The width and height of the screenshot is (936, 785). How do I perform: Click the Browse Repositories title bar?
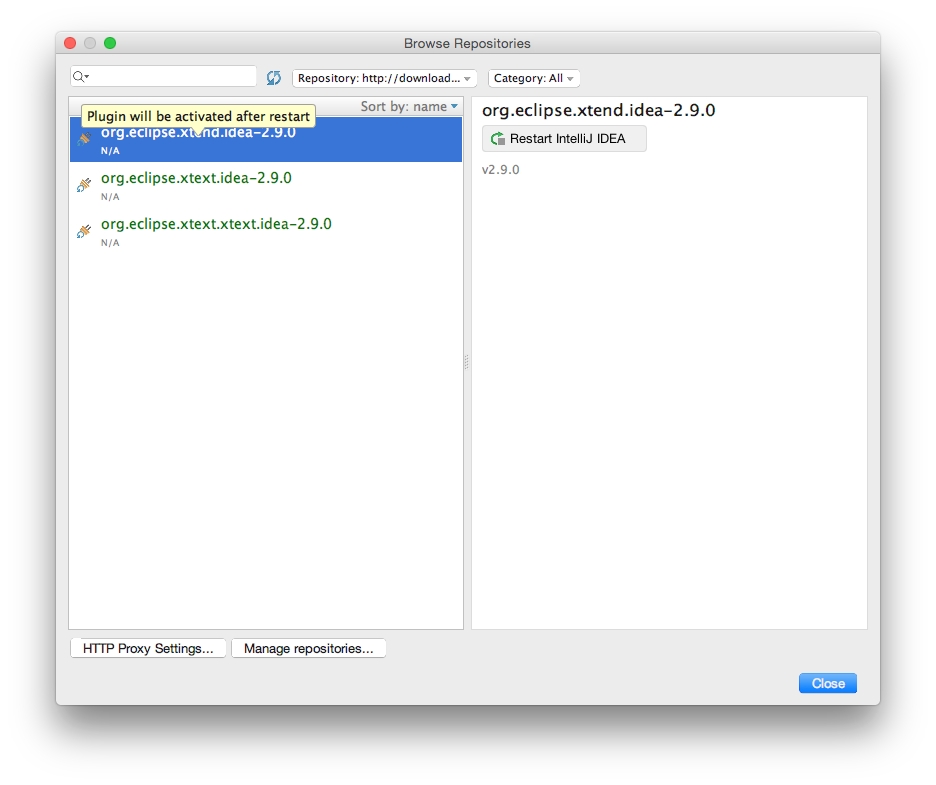pos(468,43)
